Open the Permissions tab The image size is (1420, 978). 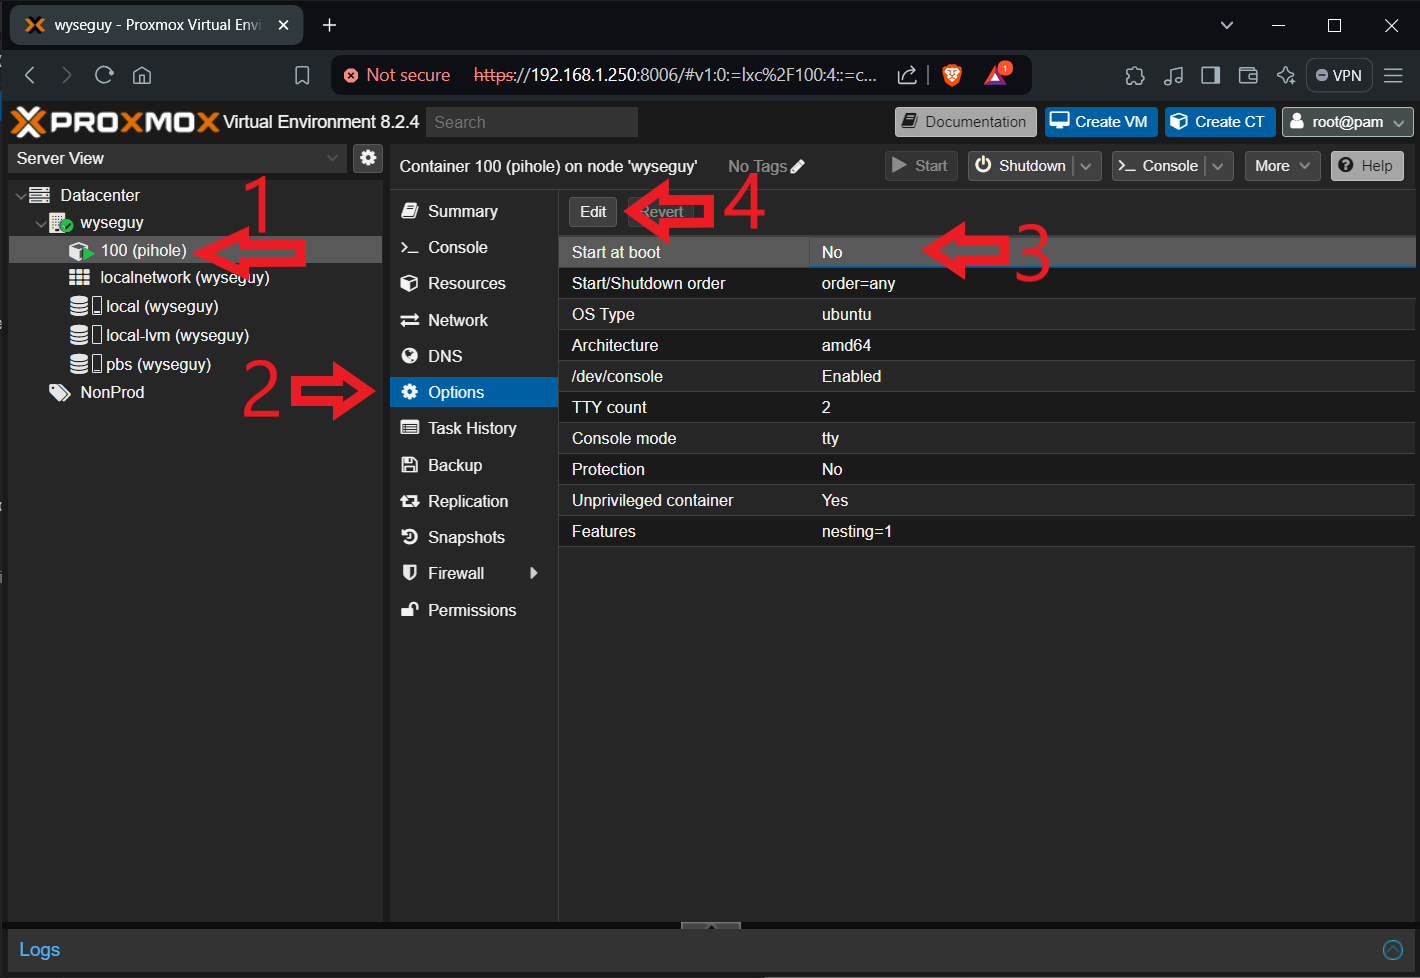tap(473, 610)
